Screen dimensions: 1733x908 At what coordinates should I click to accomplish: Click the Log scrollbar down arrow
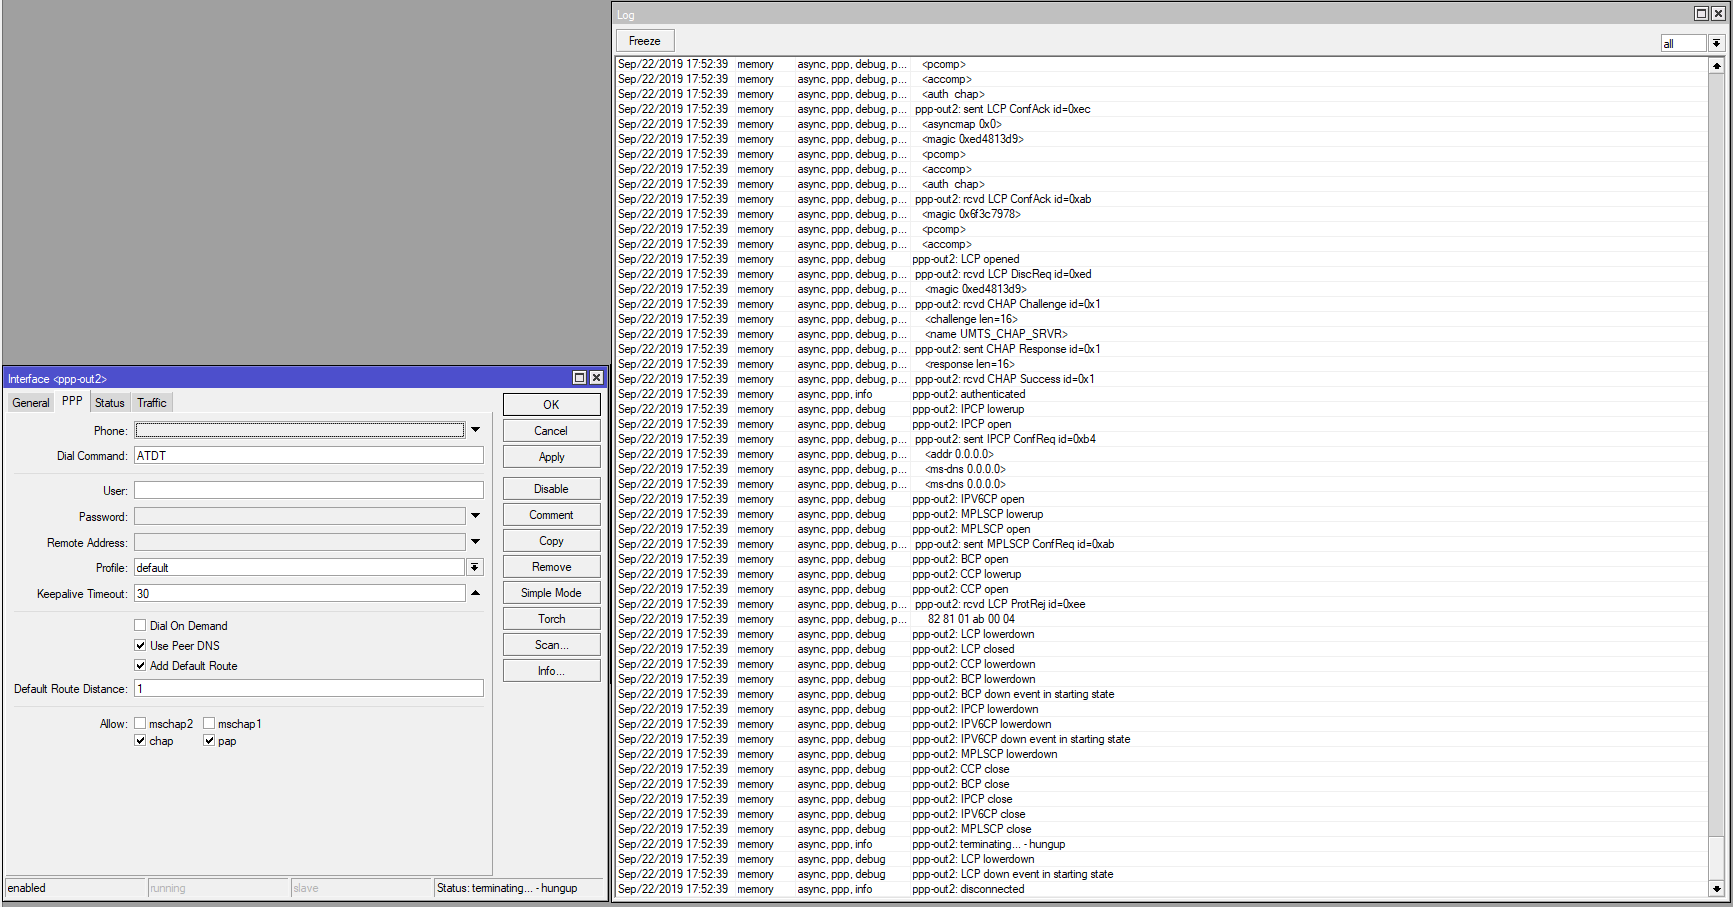coord(1717,888)
